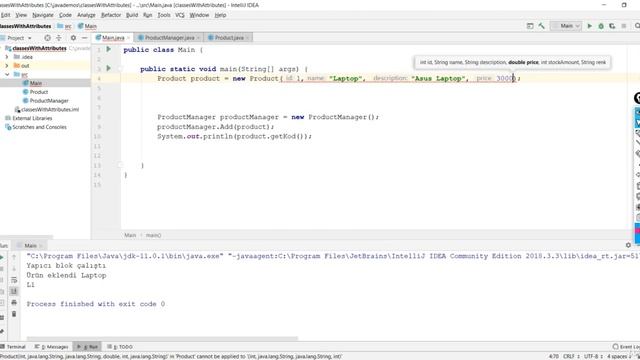
Task: Close the ProductManager.java tab
Action: 198,38
